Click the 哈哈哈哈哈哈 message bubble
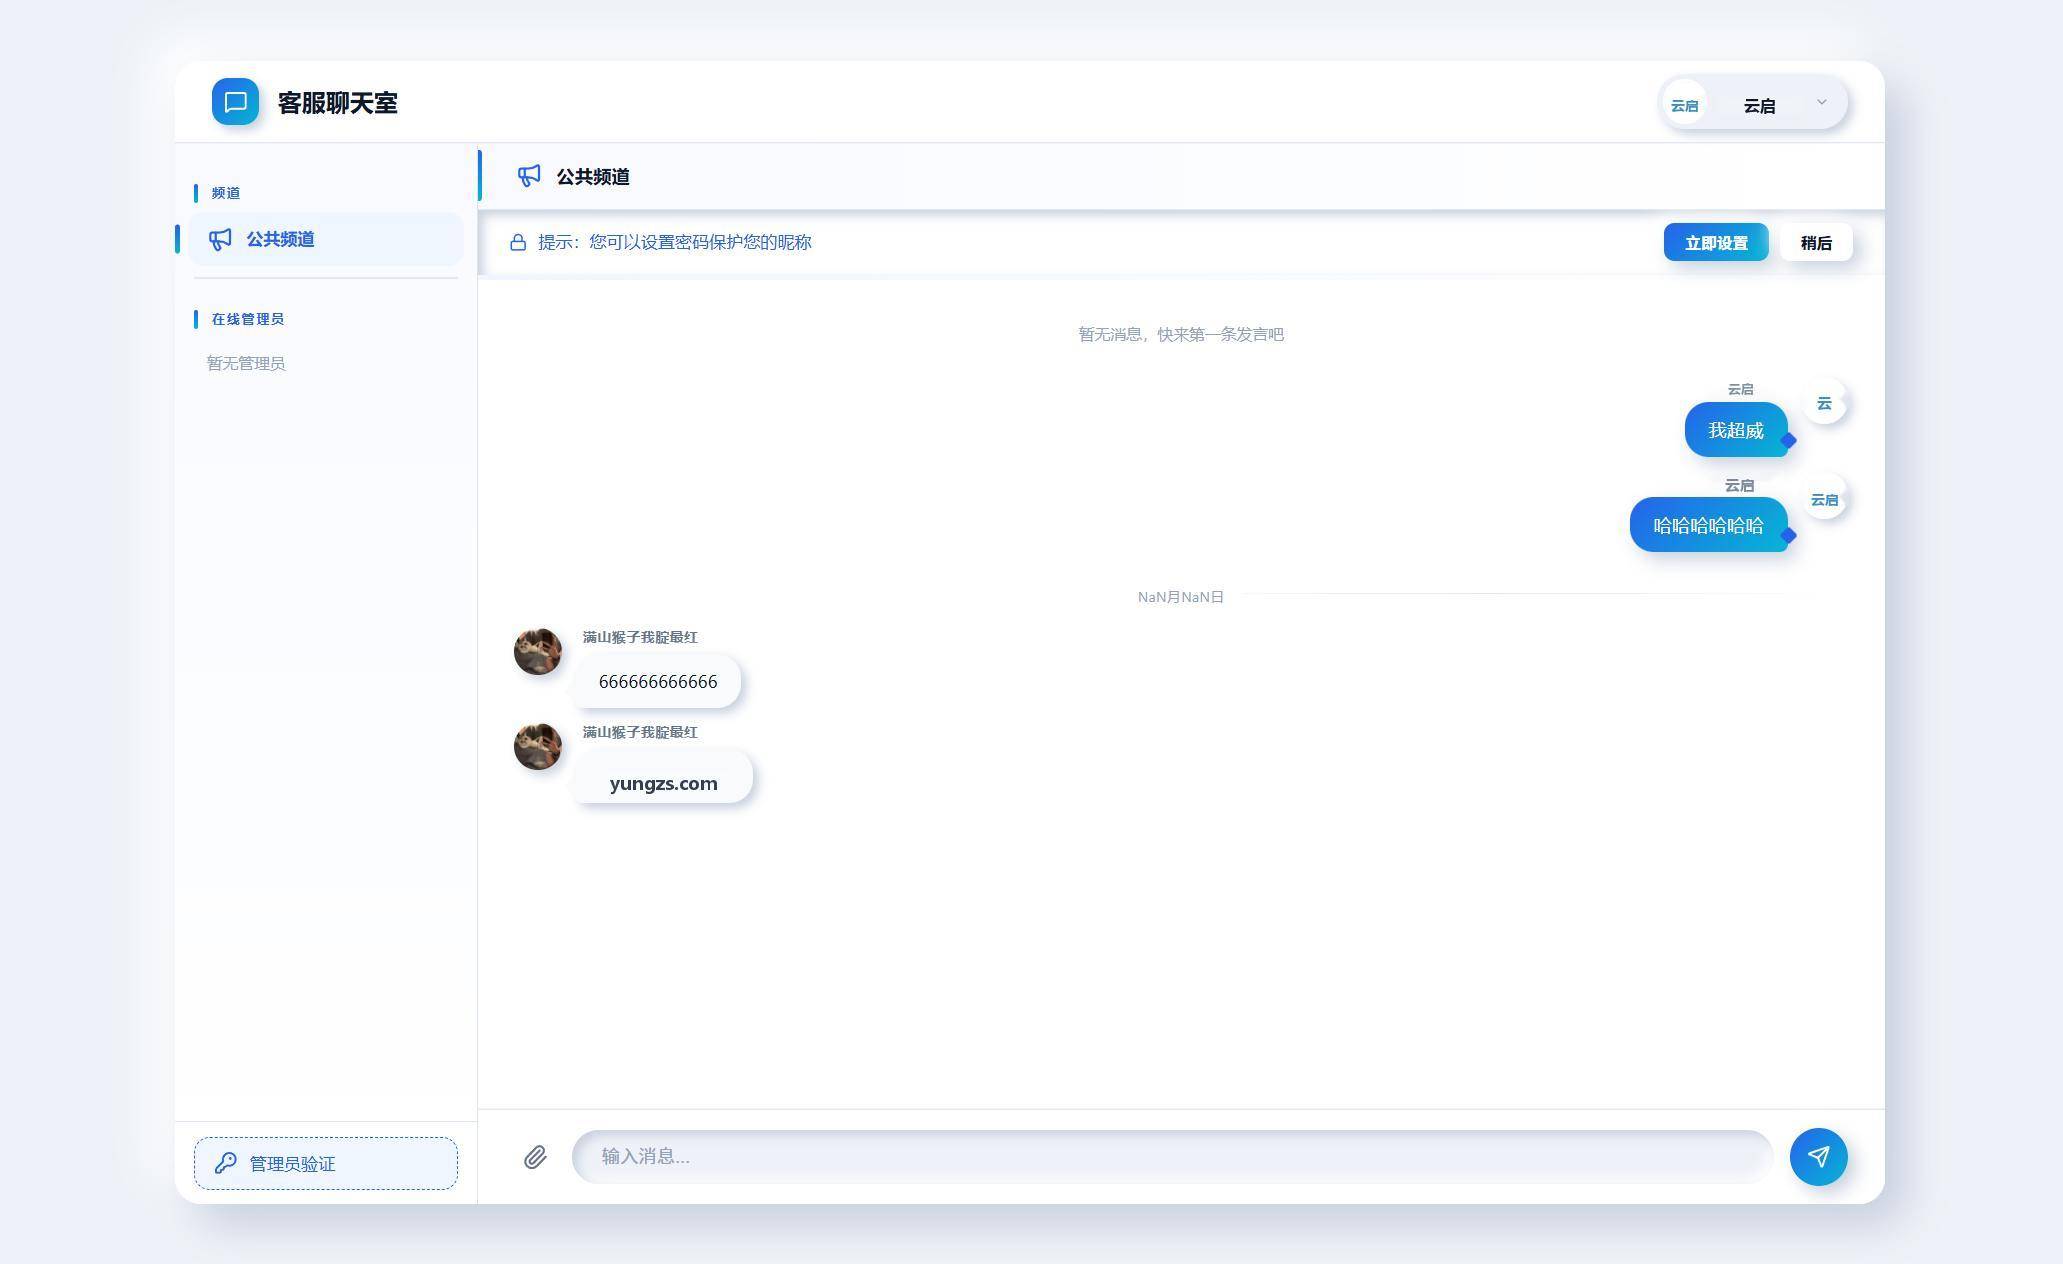 click(1708, 525)
